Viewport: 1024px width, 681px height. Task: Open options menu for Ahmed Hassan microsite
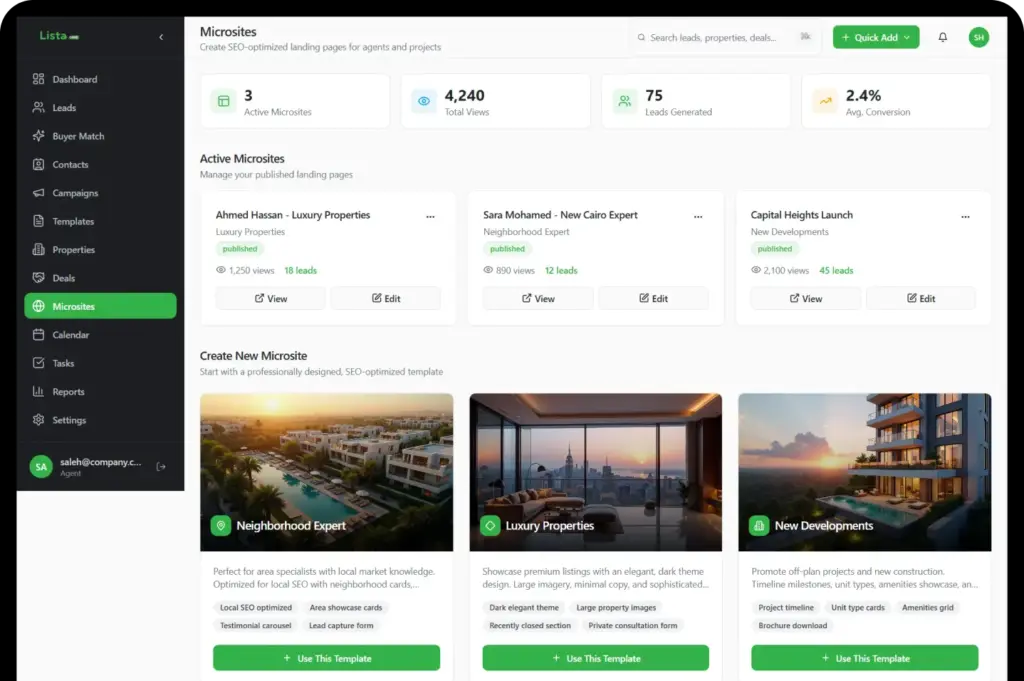(x=430, y=216)
